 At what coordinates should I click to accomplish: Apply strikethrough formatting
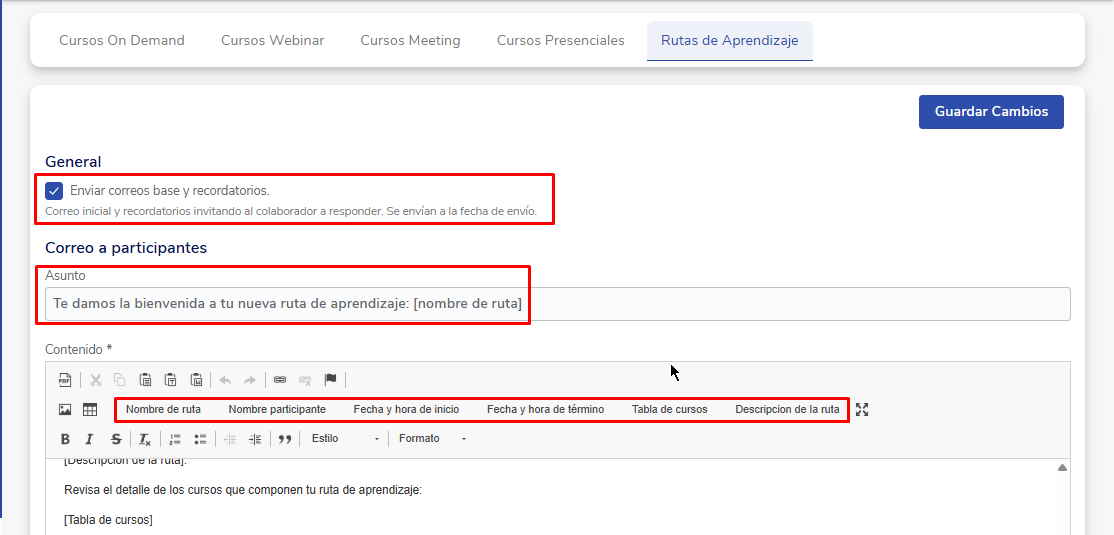point(116,439)
